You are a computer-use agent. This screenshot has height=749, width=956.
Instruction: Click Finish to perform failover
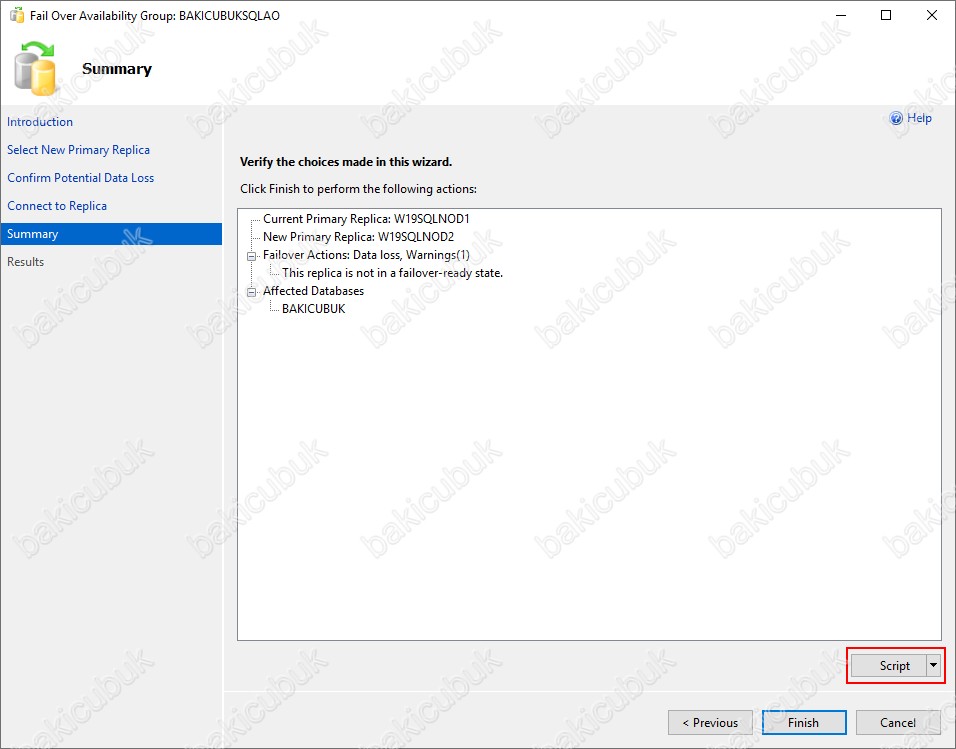804,723
